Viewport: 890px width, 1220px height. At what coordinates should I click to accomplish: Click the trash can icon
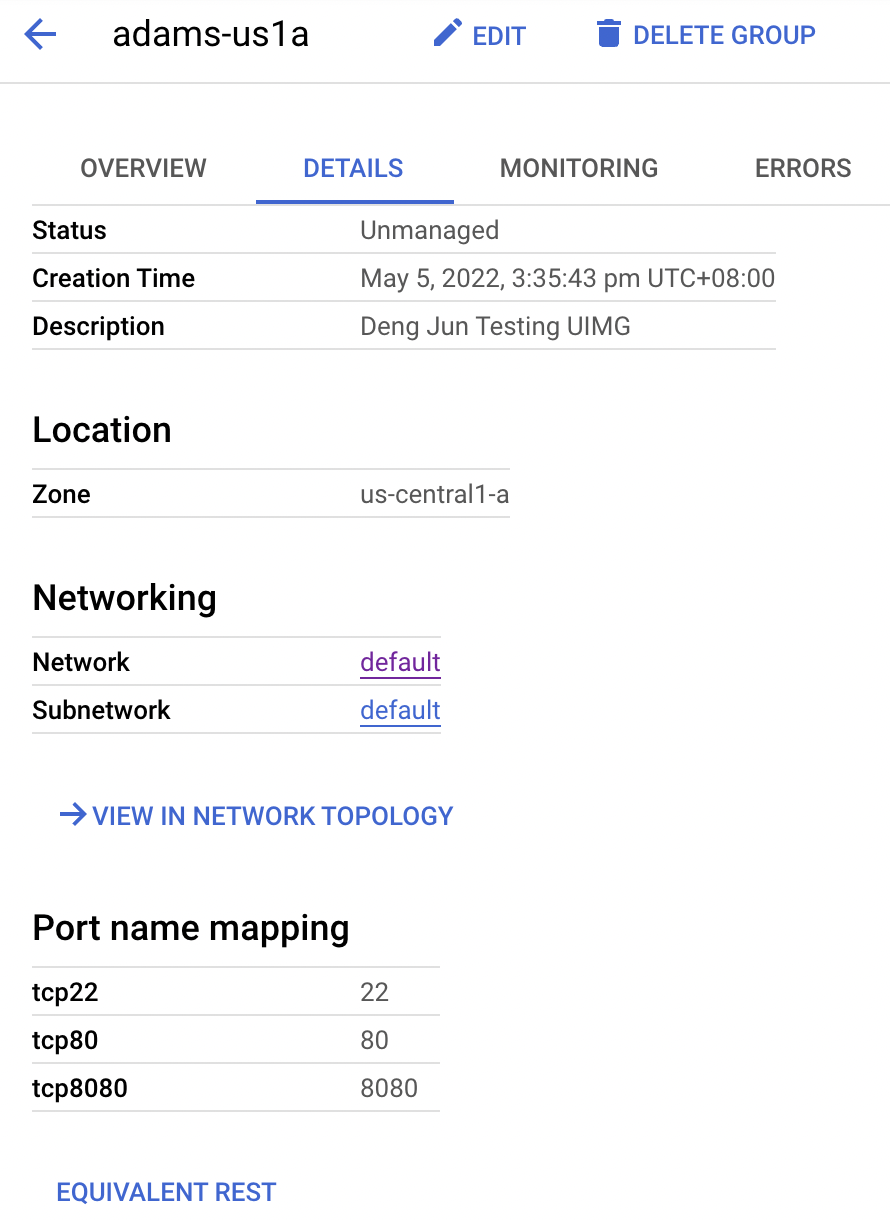pyautogui.click(x=607, y=35)
